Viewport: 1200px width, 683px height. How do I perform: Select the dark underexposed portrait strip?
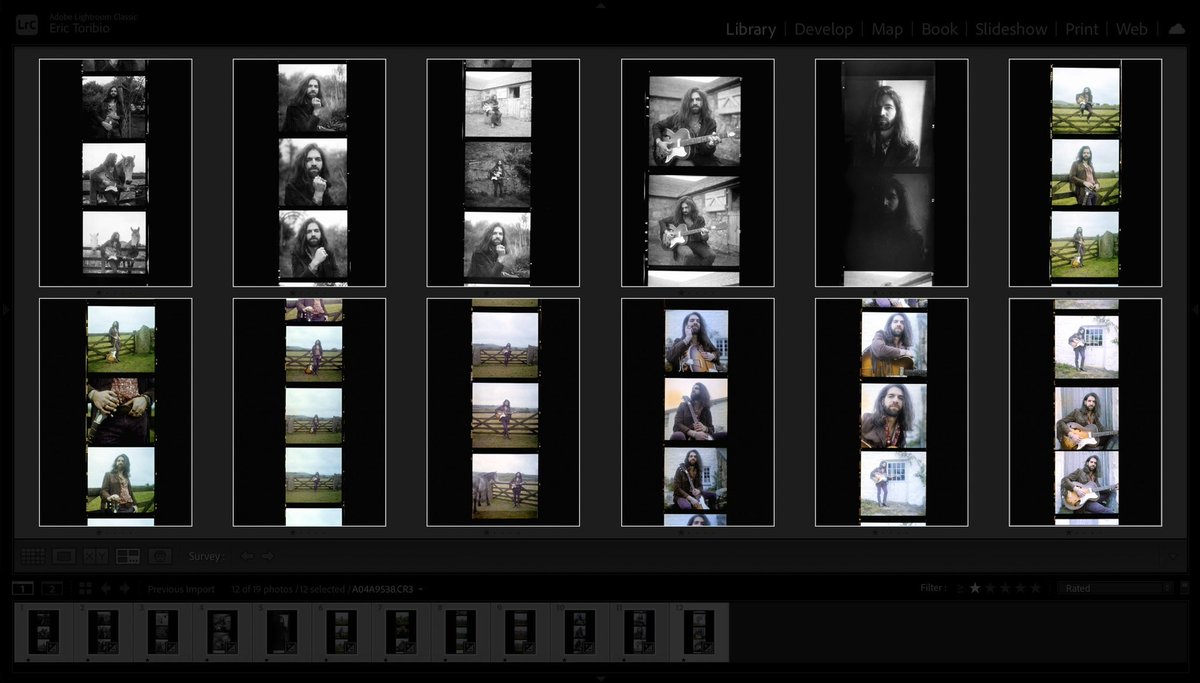891,173
